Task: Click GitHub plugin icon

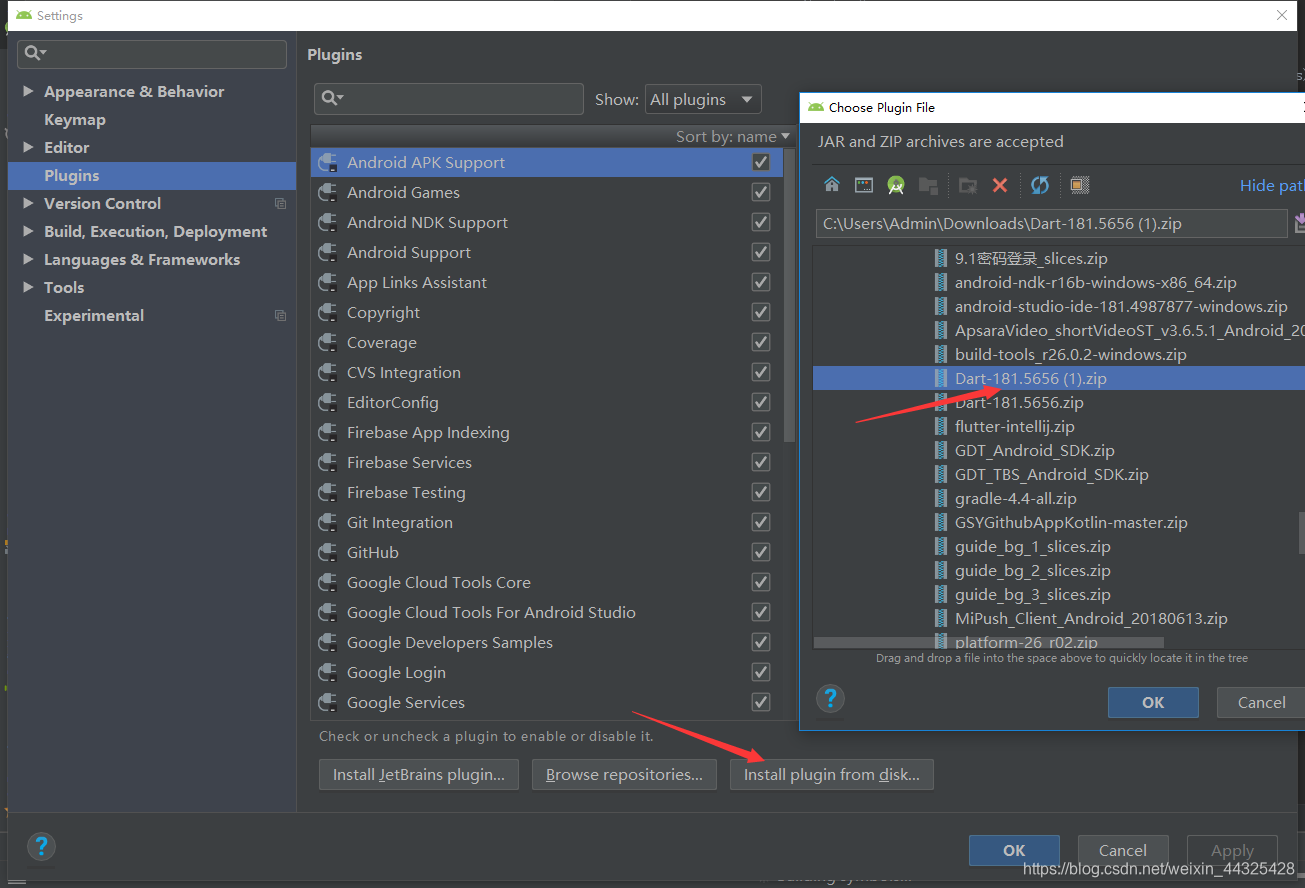Action: click(x=327, y=553)
